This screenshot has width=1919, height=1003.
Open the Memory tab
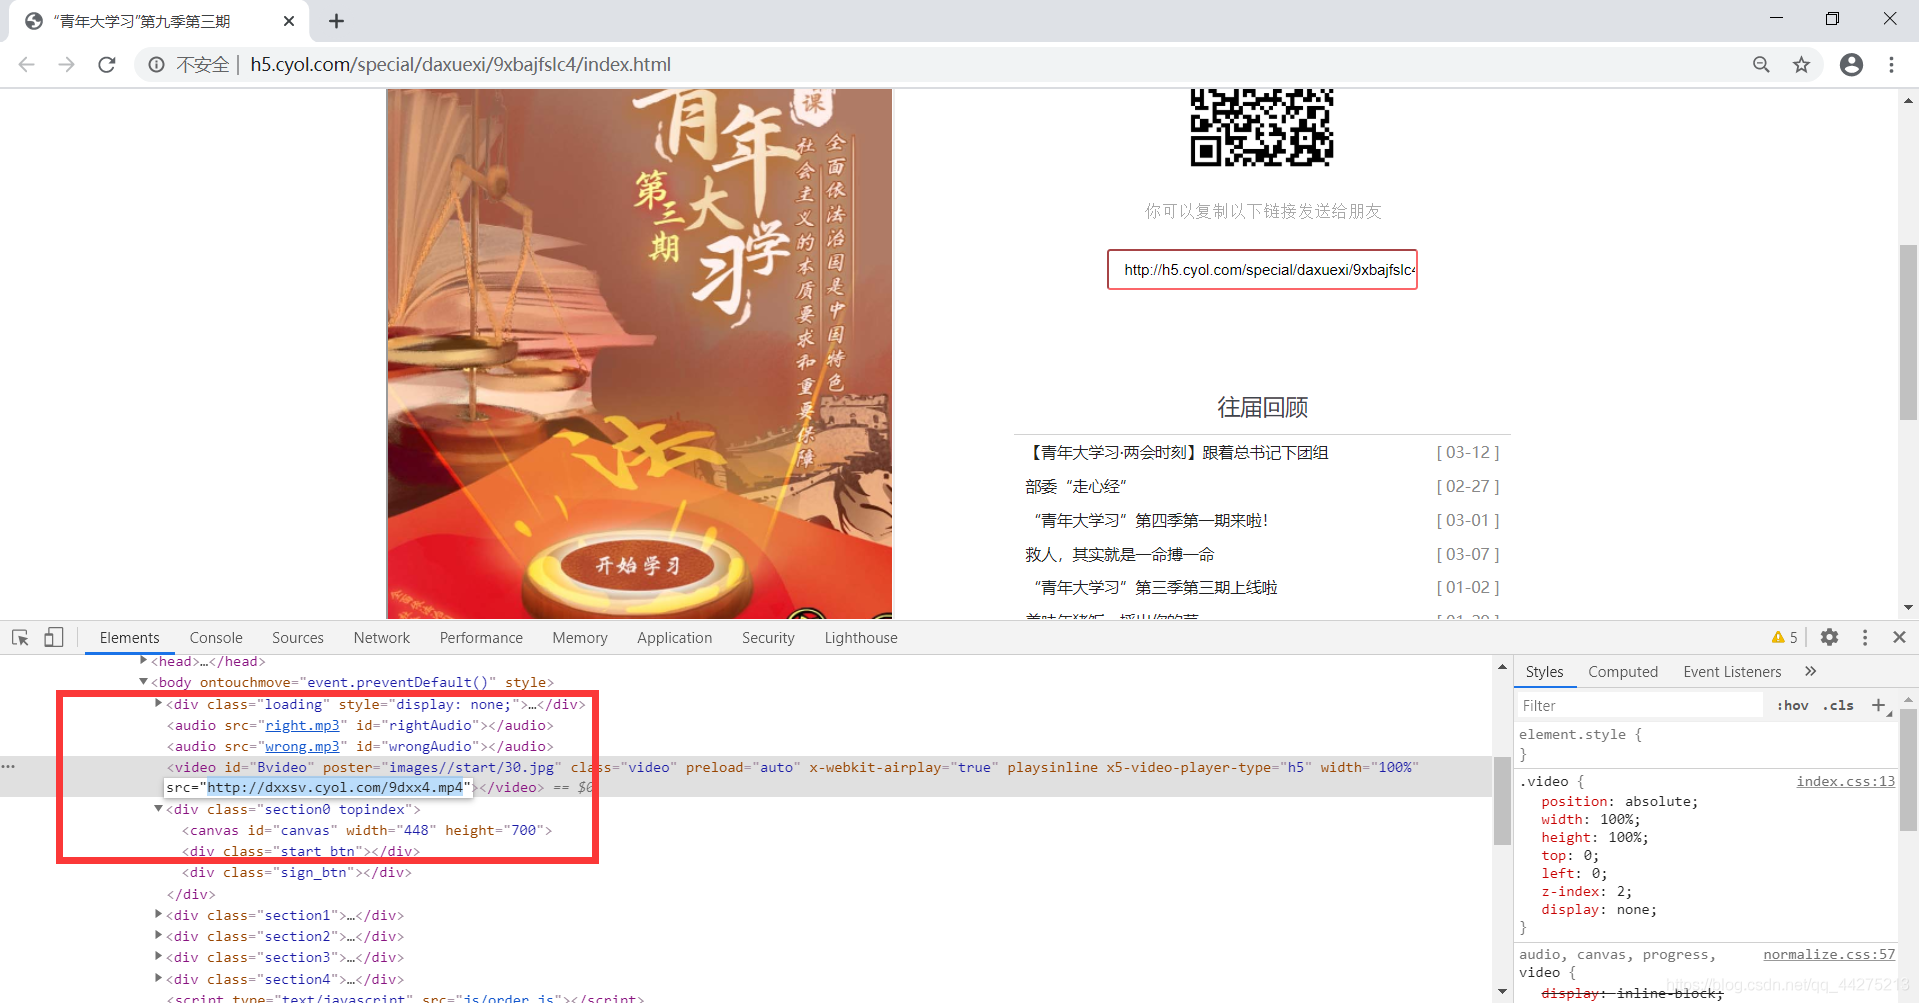(580, 638)
